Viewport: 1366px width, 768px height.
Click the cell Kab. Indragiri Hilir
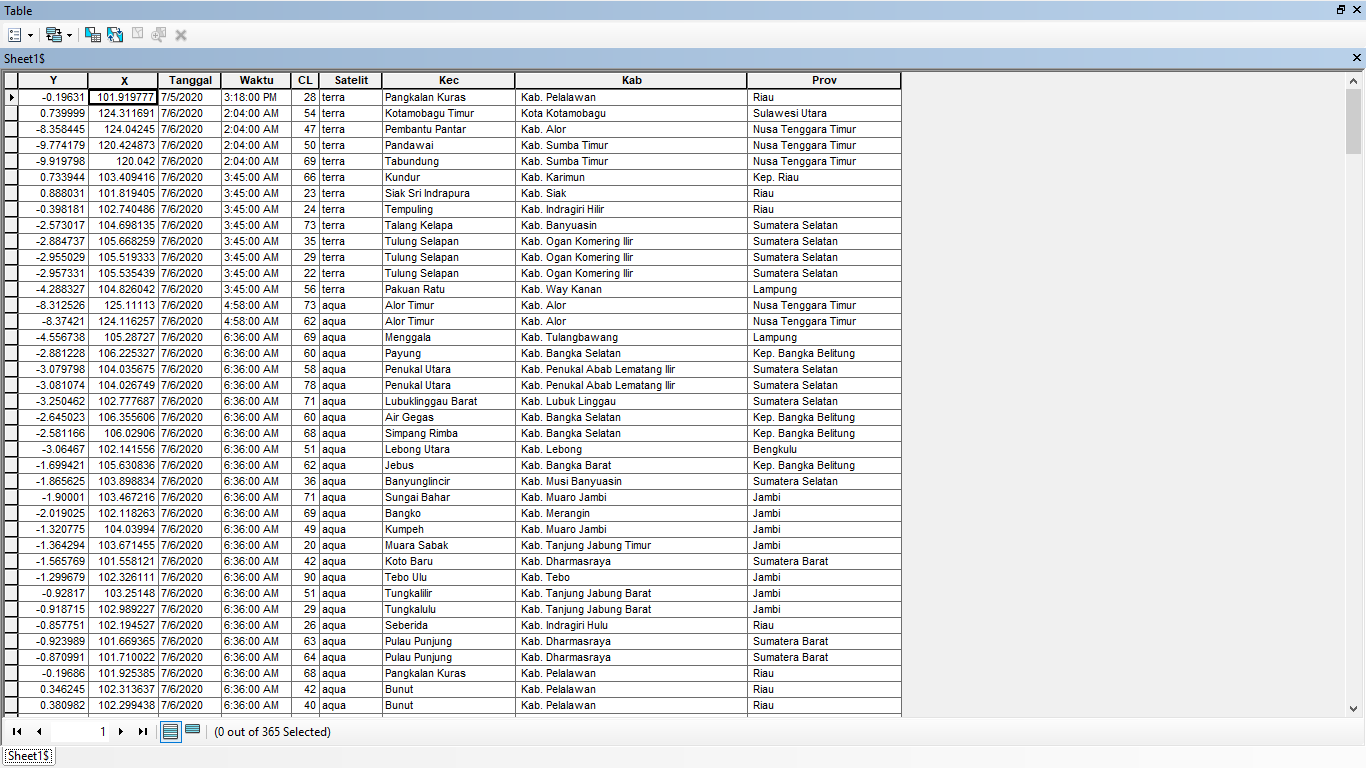[632, 209]
